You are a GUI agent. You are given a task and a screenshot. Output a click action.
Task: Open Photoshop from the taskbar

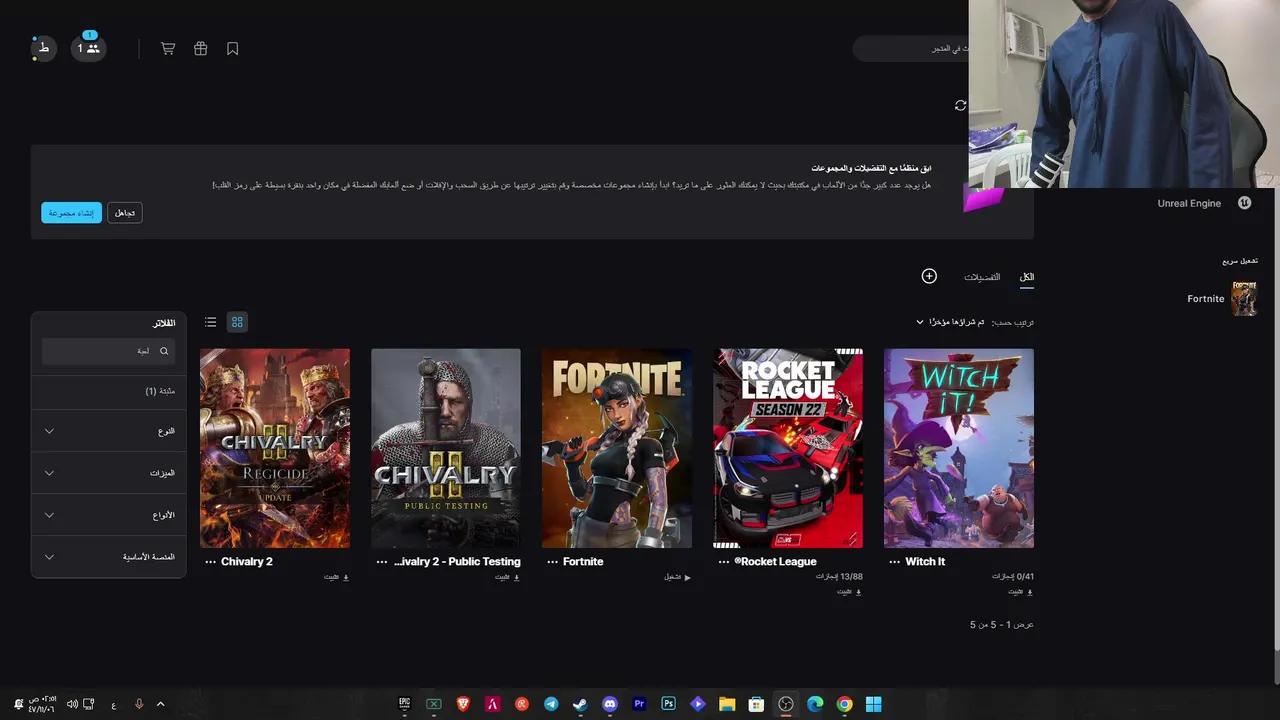pyautogui.click(x=668, y=704)
